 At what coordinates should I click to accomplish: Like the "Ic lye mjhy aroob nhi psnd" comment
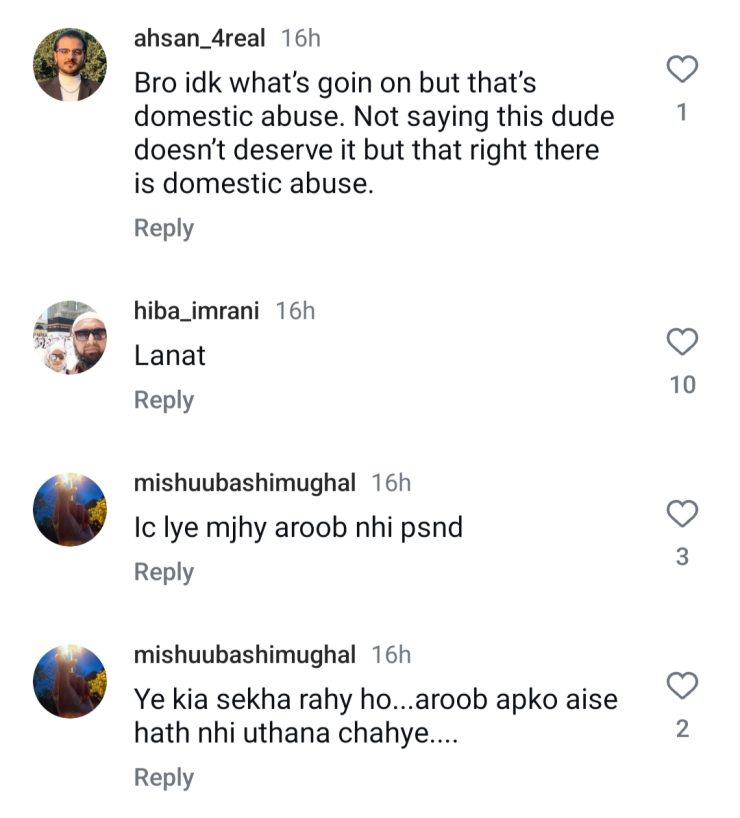tap(682, 515)
